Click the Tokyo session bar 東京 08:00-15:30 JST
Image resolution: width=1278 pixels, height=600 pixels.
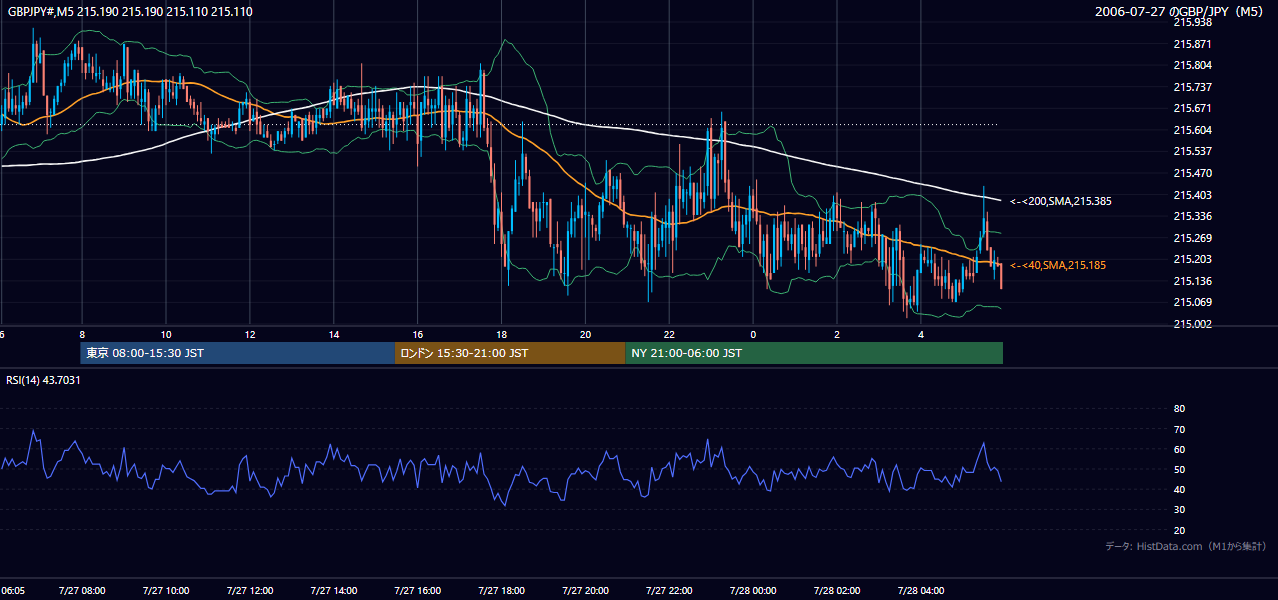pos(238,353)
